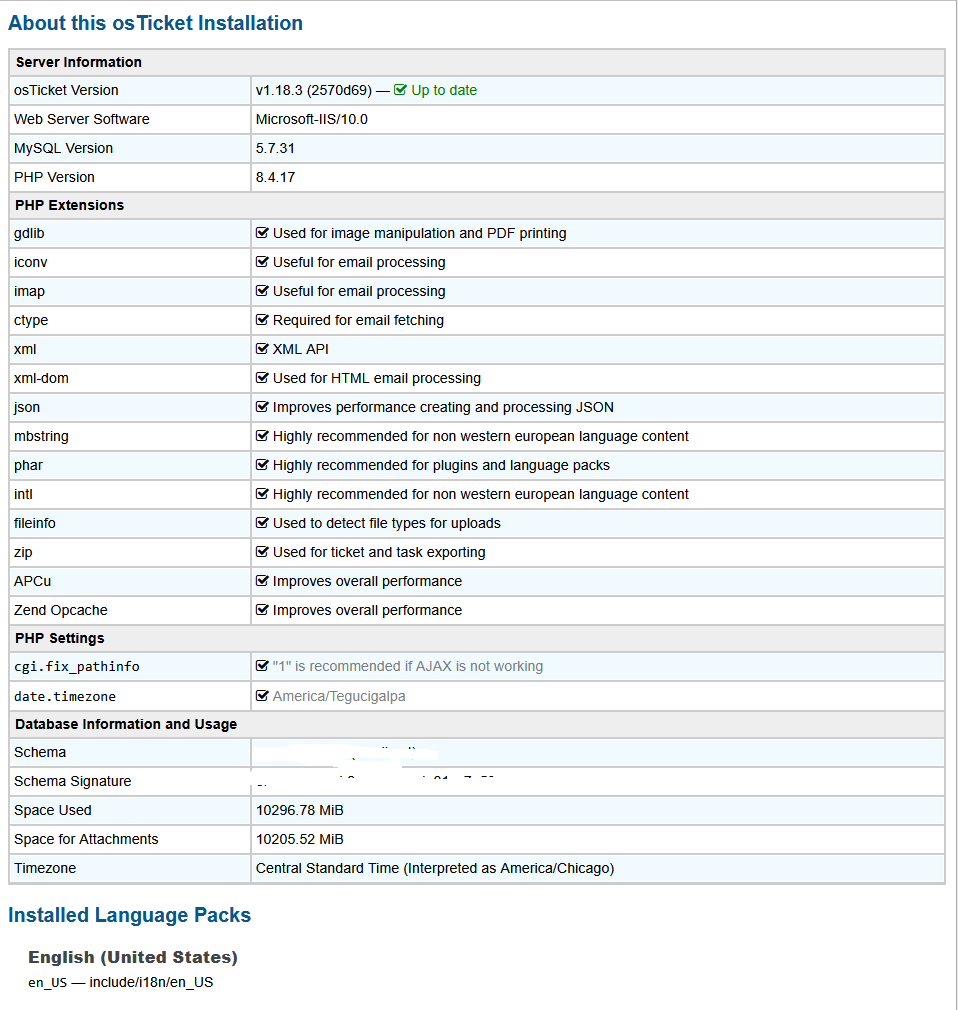Click the Installed Language Packs heading
This screenshot has width=958, height=1010.
point(129,915)
